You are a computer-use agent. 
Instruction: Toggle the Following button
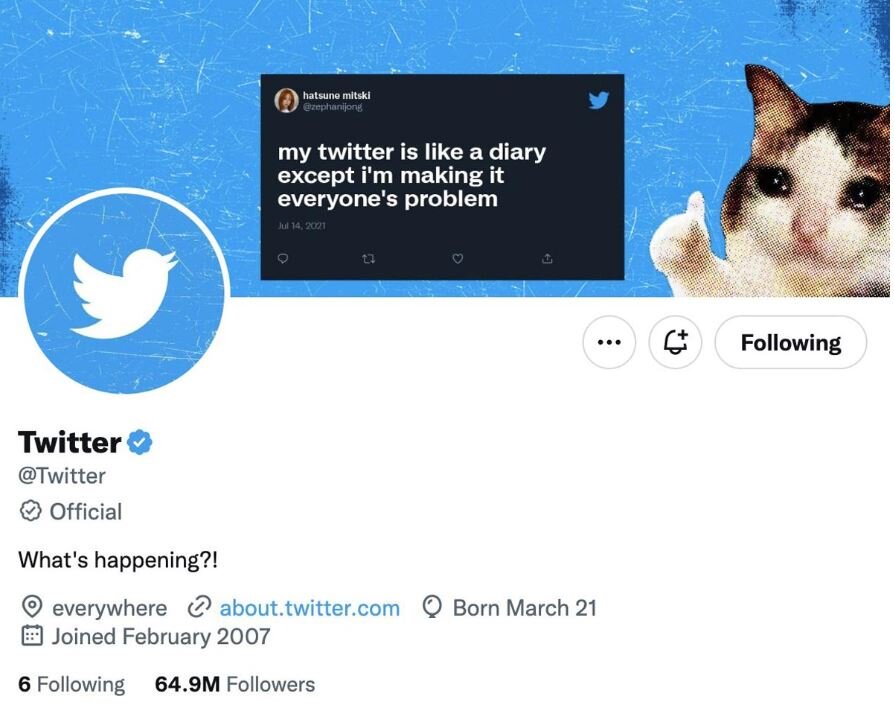point(790,343)
